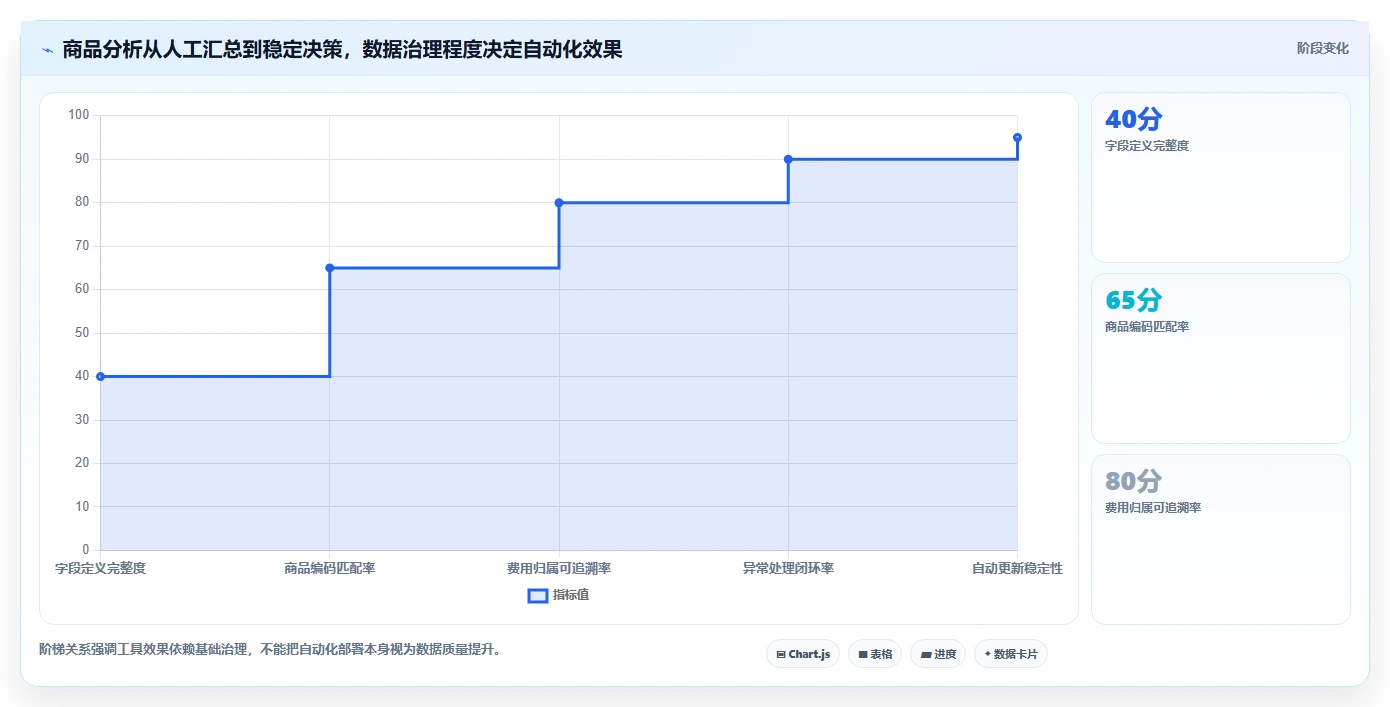Click the Chart.js chip
The height and width of the screenshot is (707, 1390).
pyautogui.click(x=803, y=654)
